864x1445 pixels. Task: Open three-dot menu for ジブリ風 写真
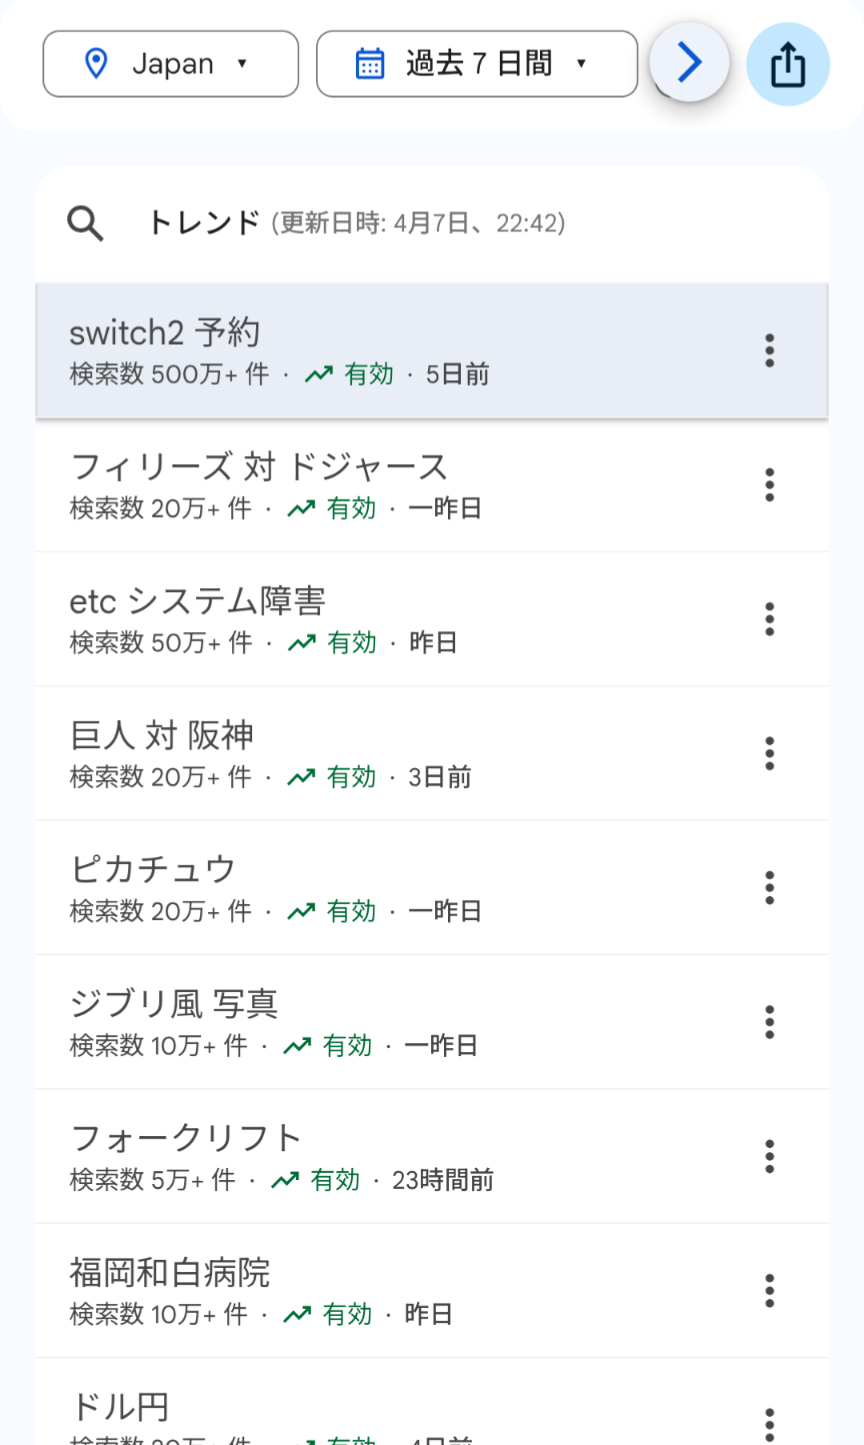[x=769, y=1022]
